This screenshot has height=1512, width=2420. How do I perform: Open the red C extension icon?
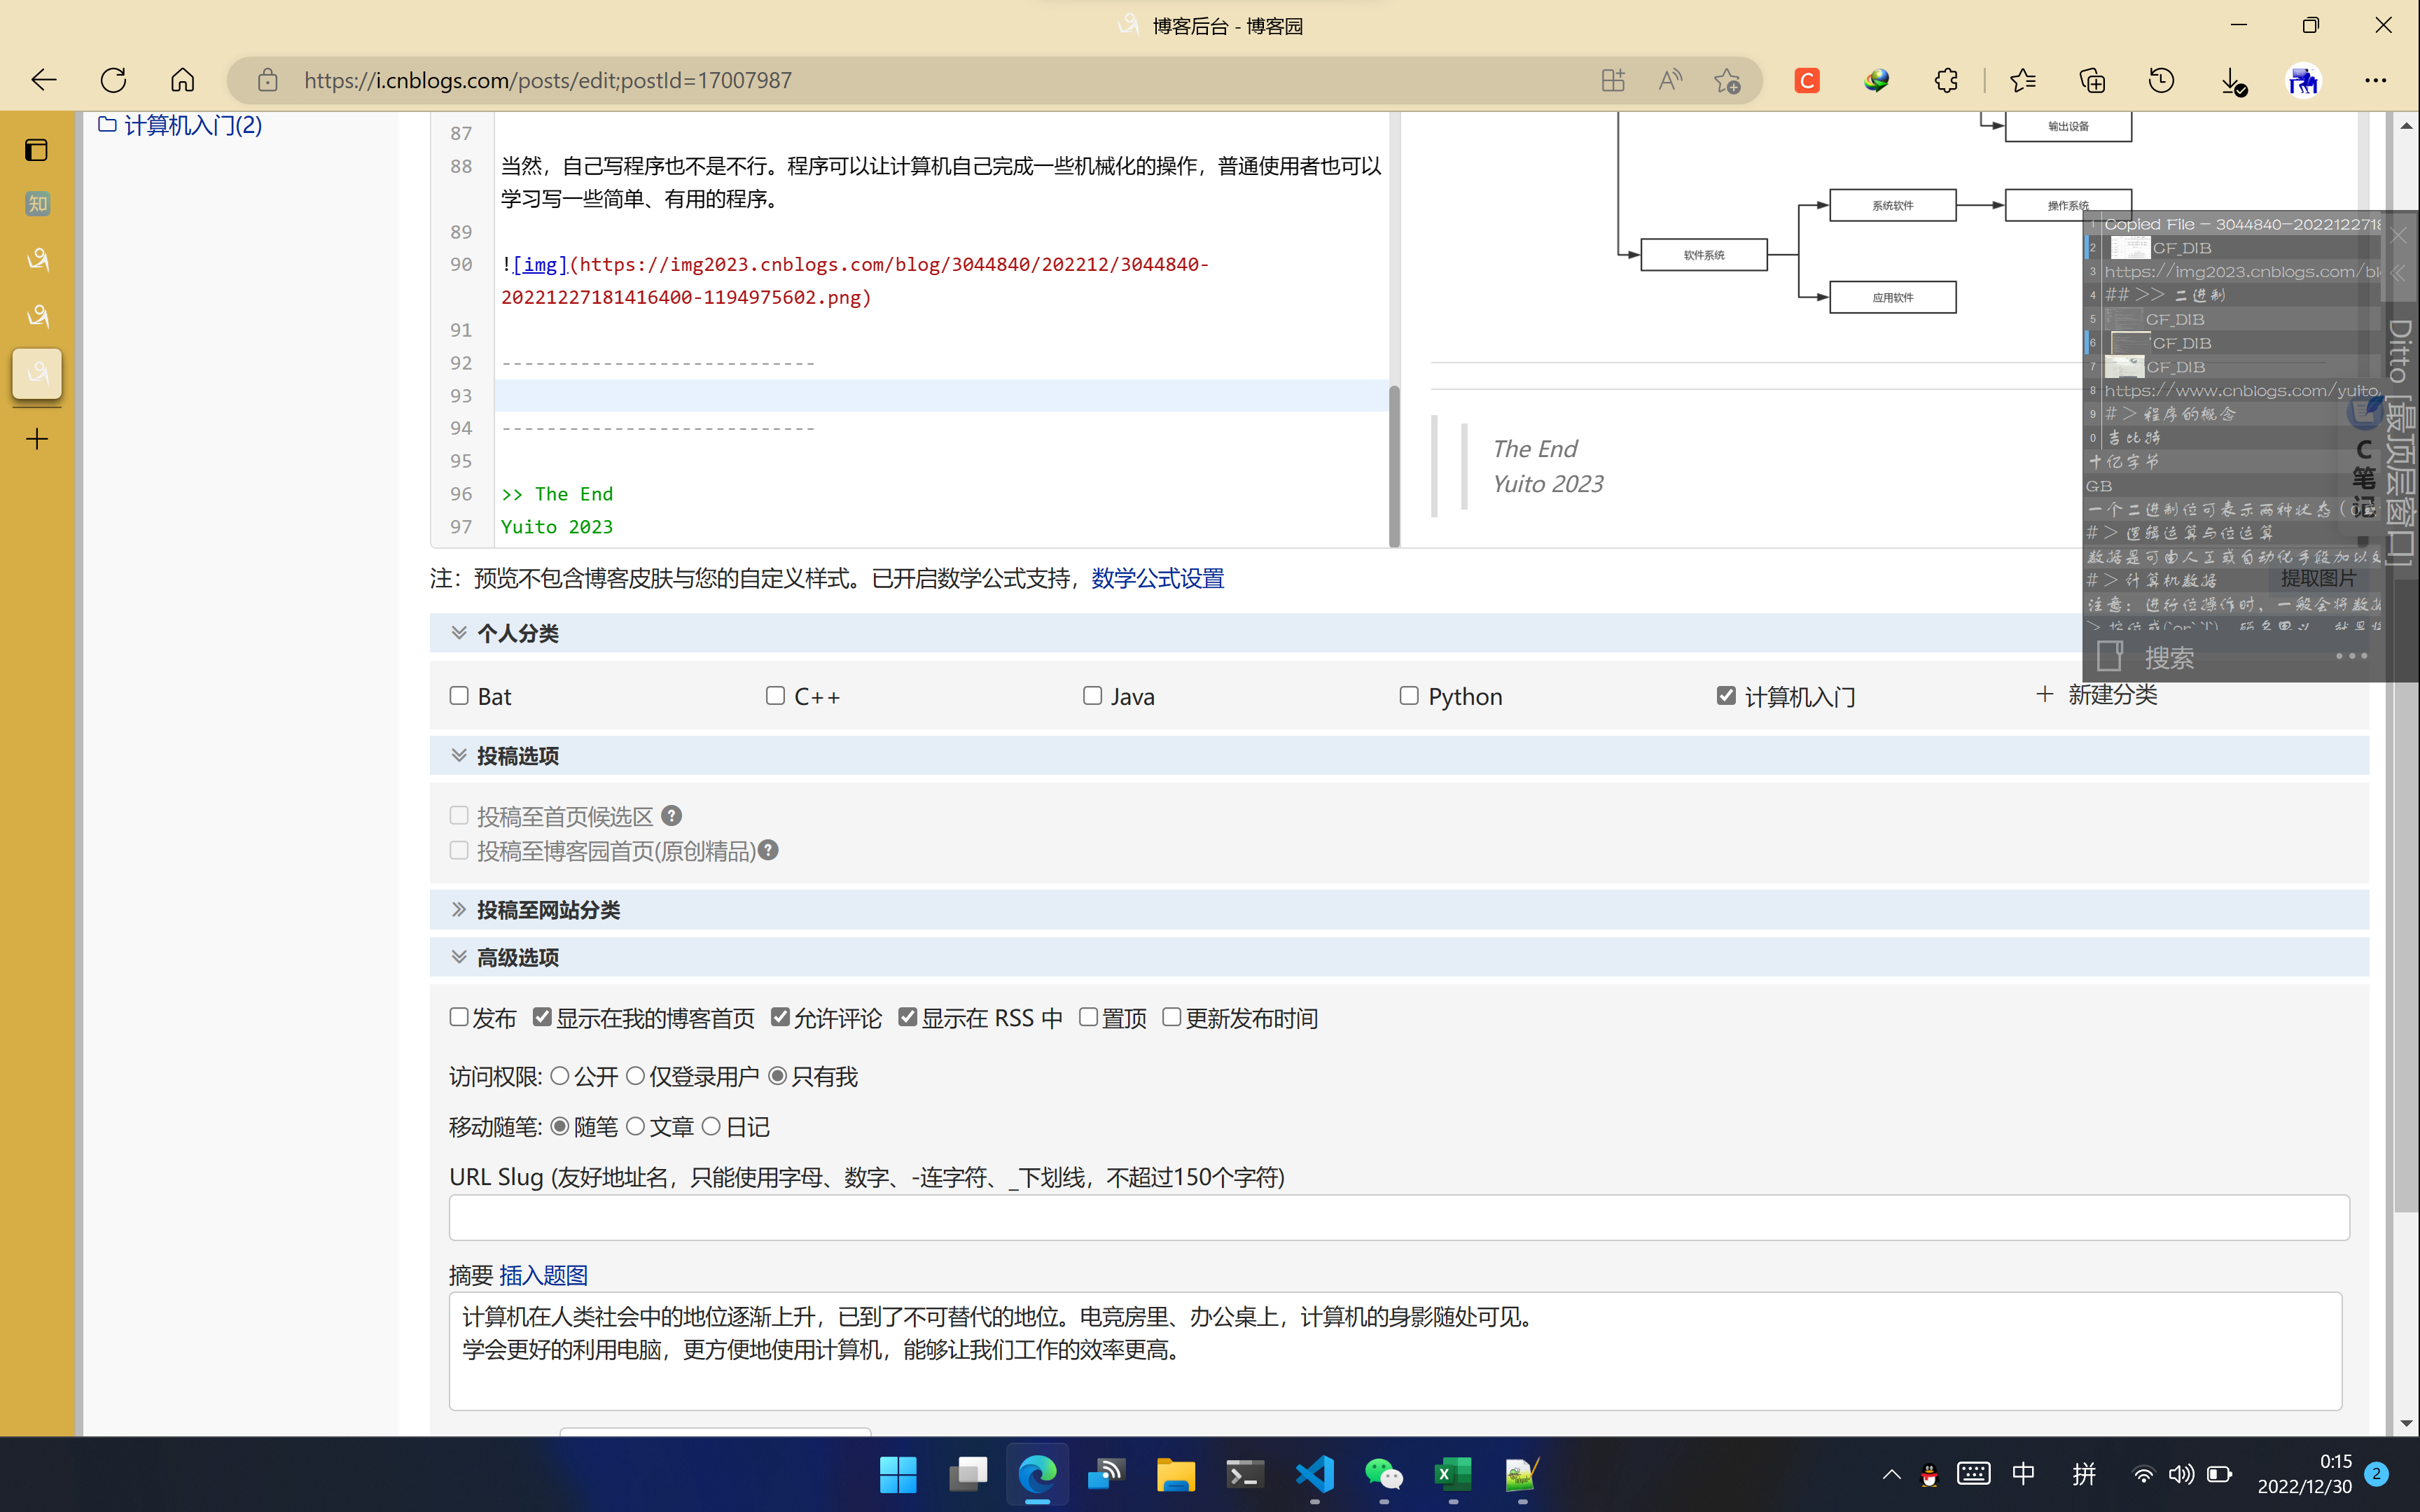(1806, 80)
